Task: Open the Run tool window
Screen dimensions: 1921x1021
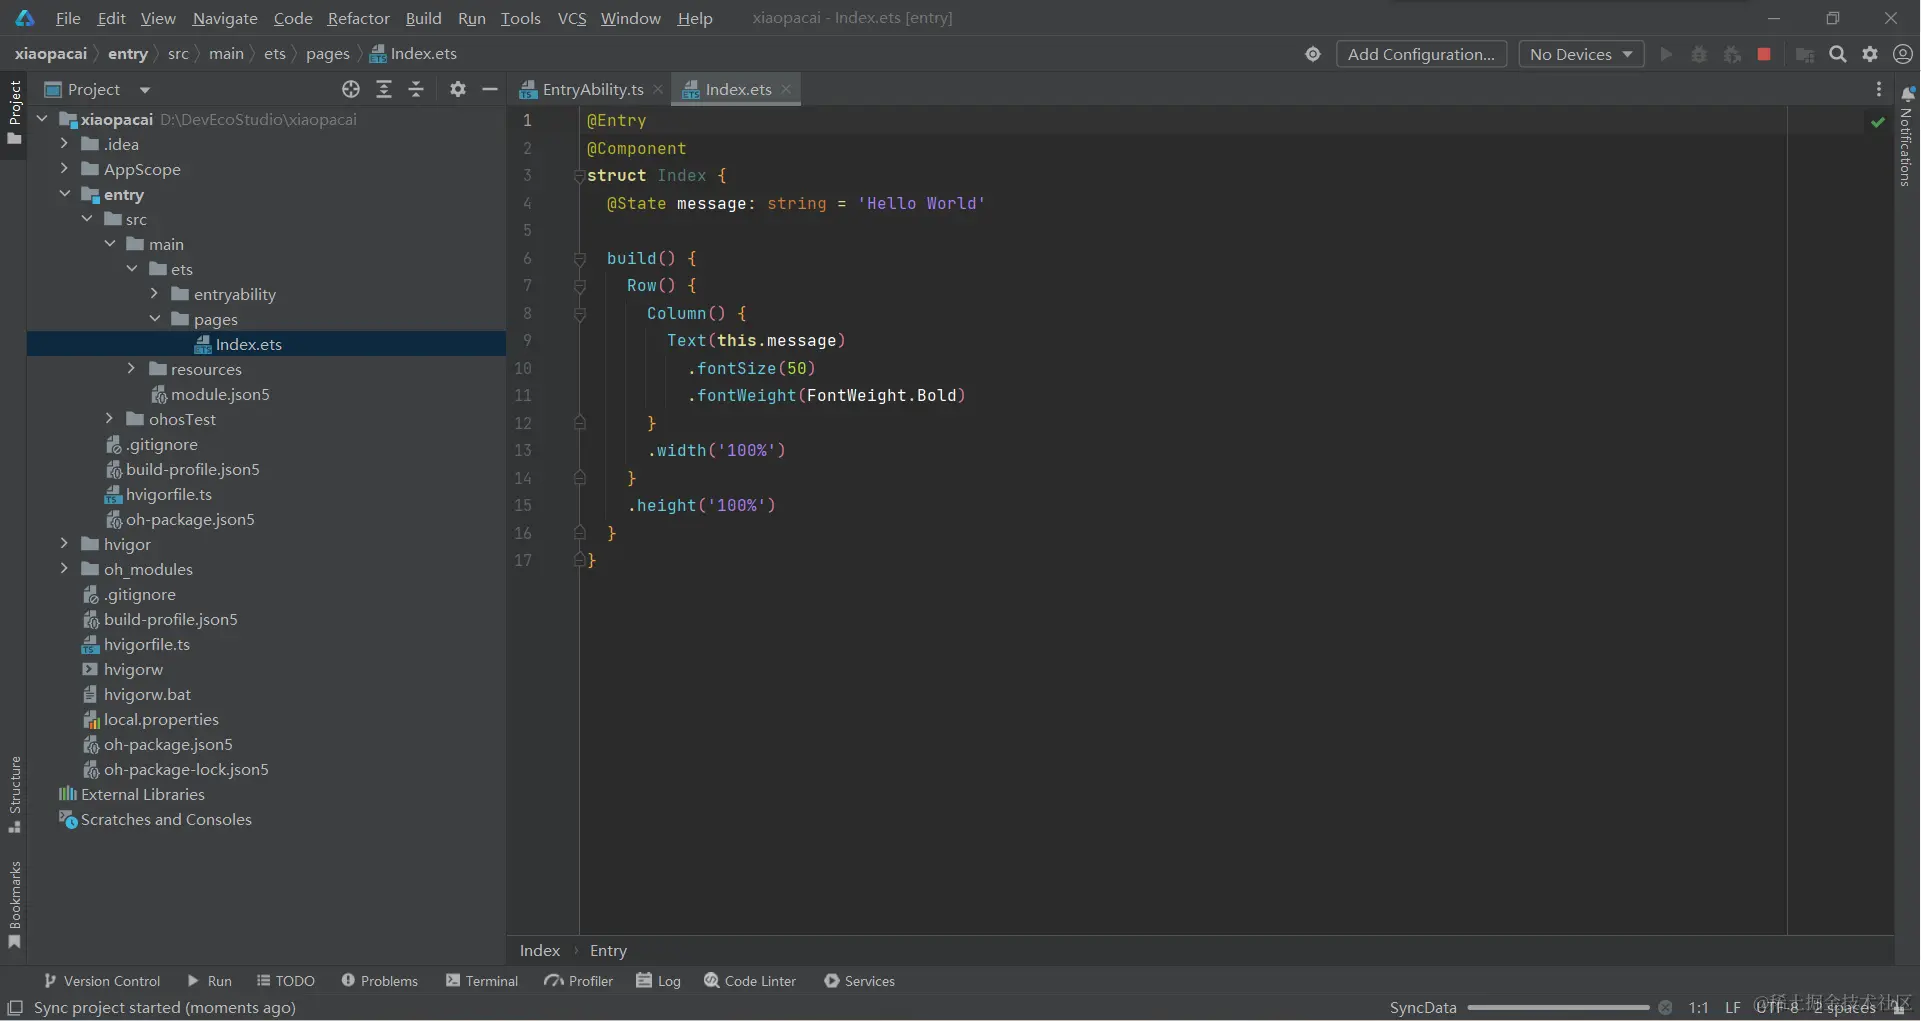Action: (x=209, y=981)
